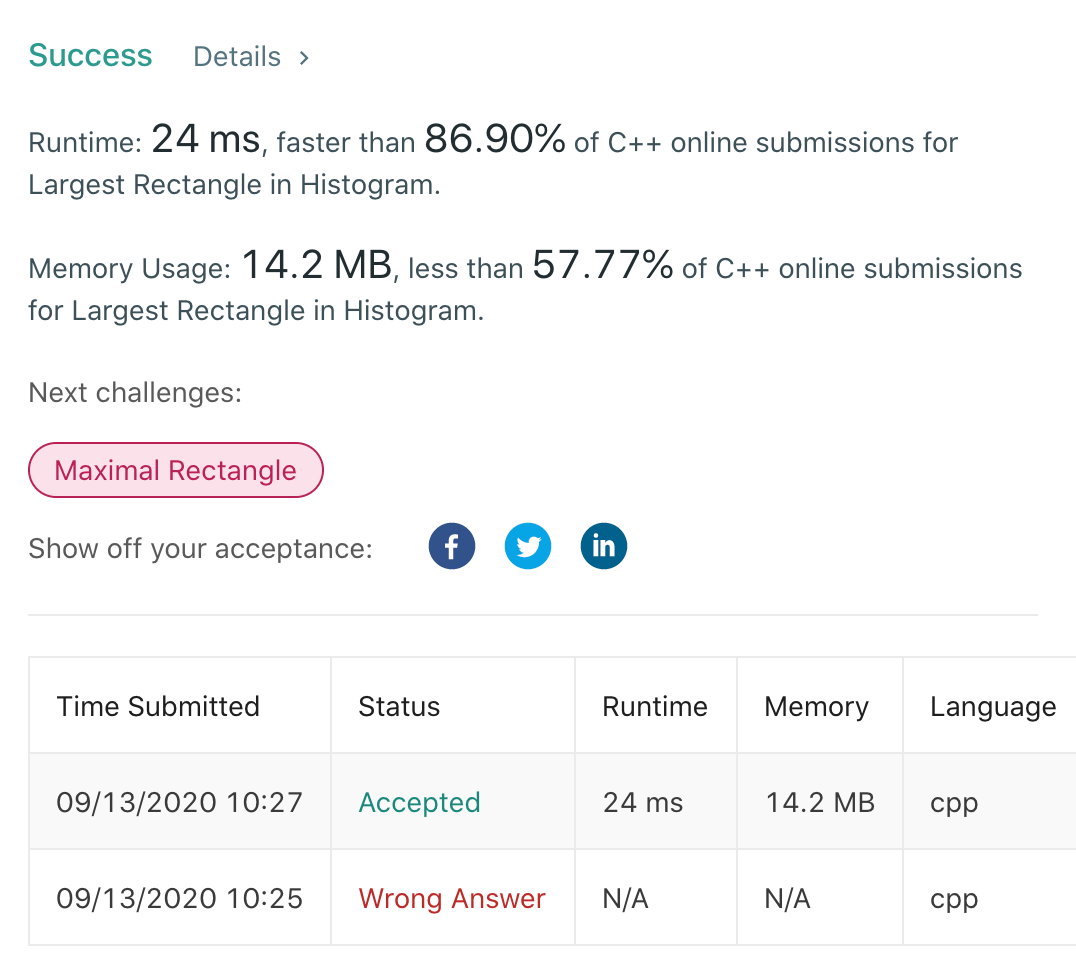Image resolution: width=1076 pixels, height=966 pixels.
Task: Click the Status column header
Action: coord(399,706)
